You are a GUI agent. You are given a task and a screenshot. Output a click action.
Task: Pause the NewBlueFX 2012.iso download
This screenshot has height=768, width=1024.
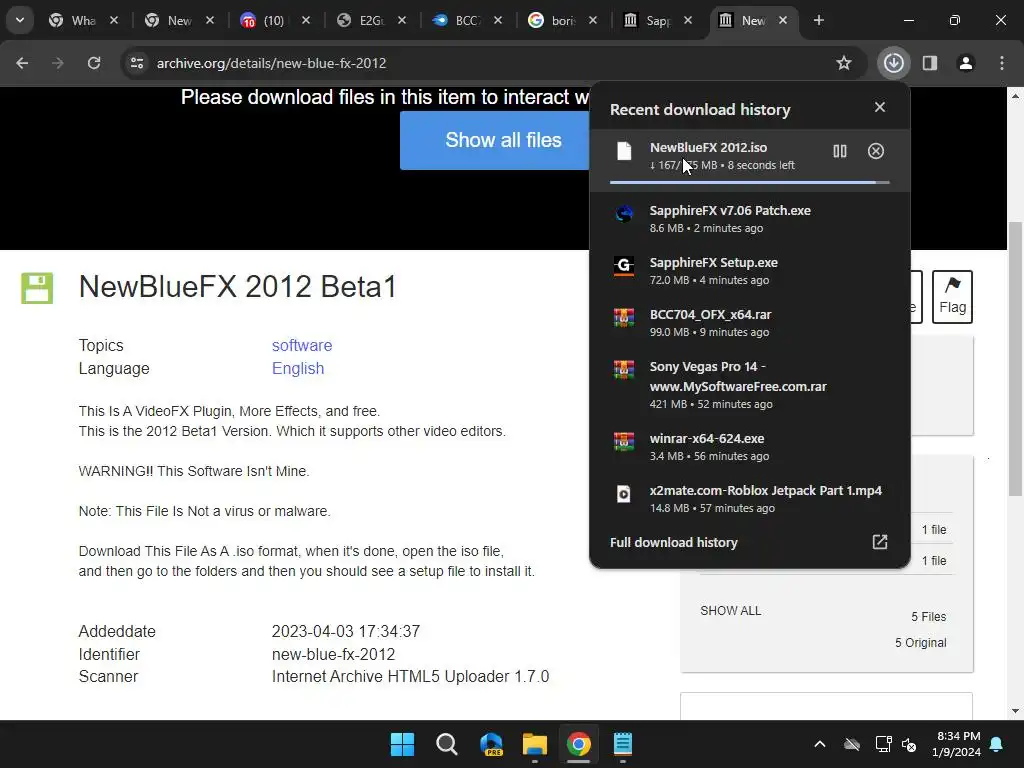[840, 152]
